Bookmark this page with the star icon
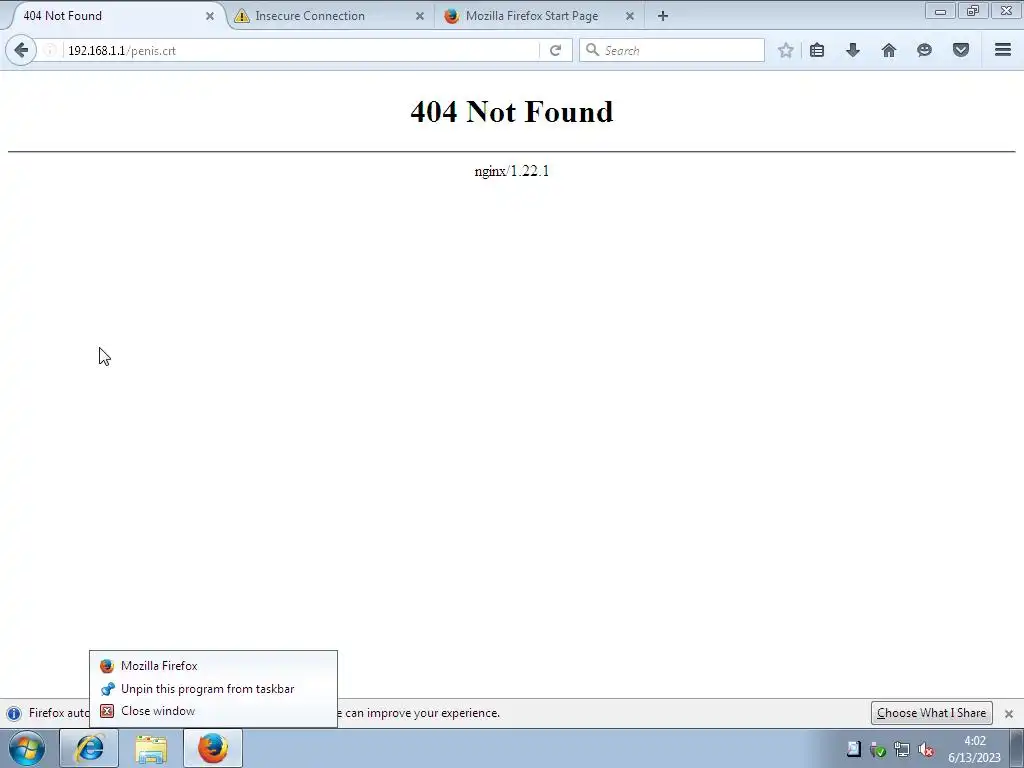 point(786,50)
